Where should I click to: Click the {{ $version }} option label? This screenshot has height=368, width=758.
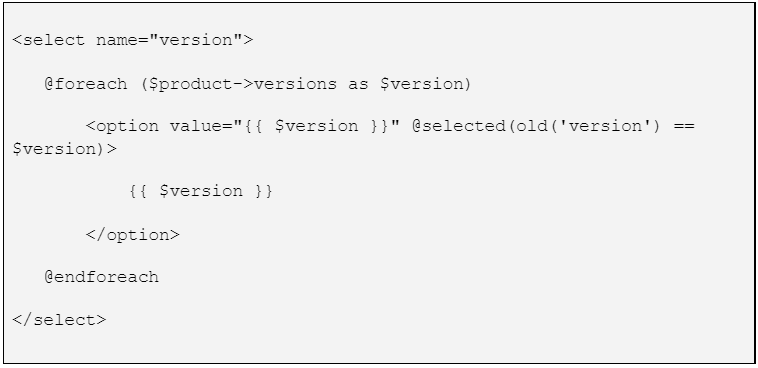pos(201,191)
